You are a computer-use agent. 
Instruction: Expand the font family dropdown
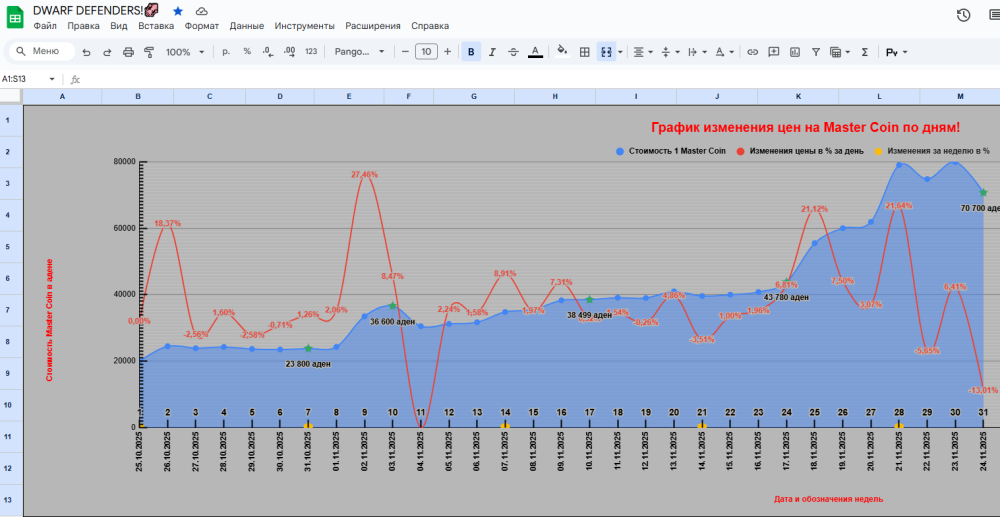pos(357,52)
